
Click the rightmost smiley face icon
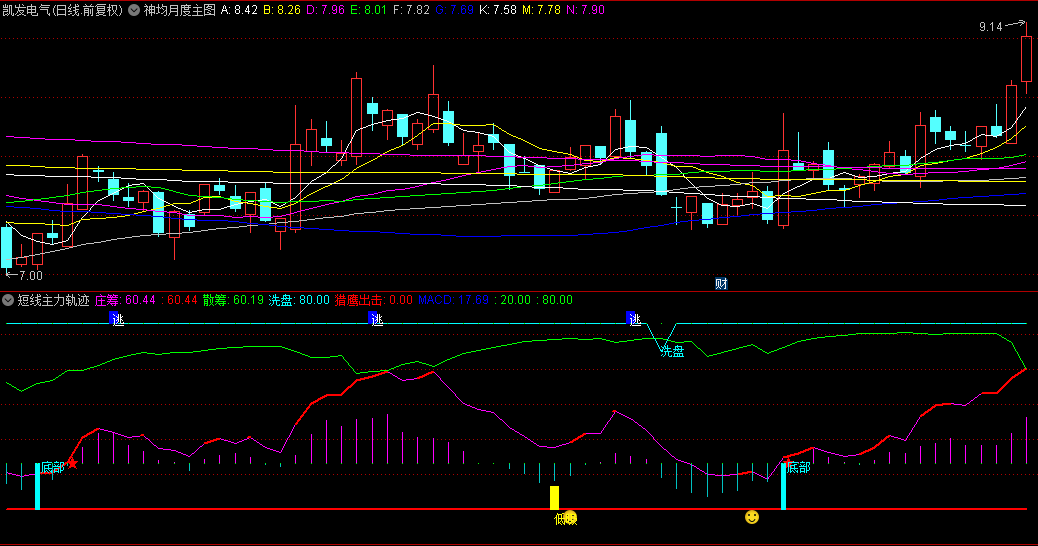click(752, 517)
